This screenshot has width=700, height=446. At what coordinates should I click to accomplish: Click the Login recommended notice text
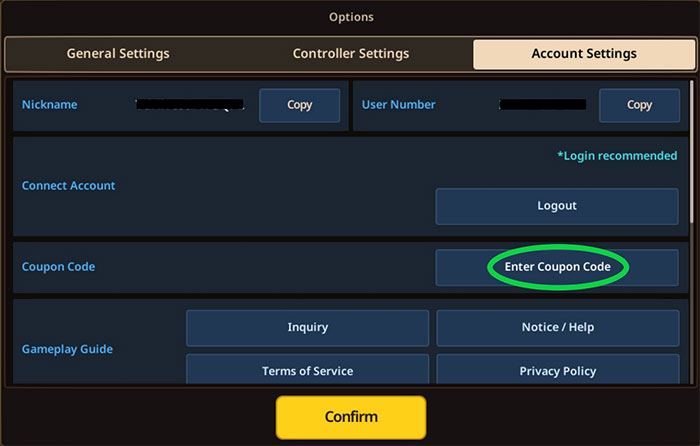(617, 156)
